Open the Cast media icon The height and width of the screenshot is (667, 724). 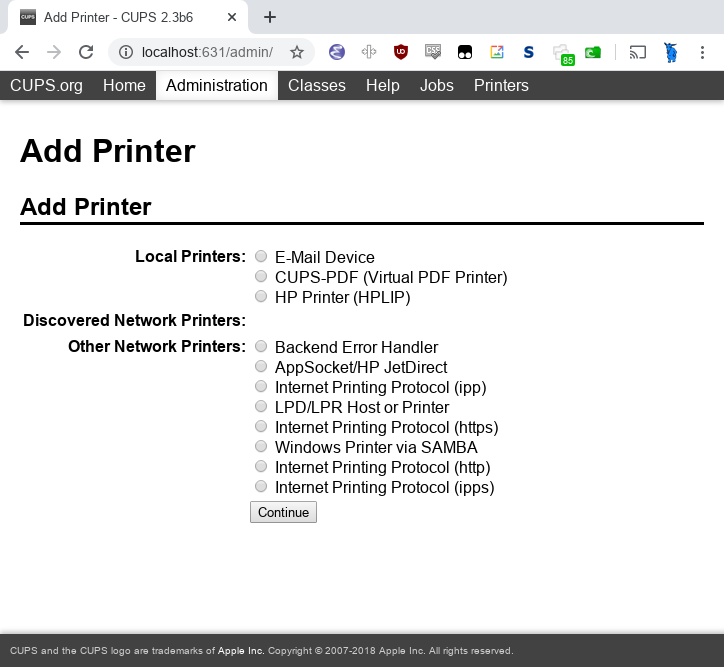(x=638, y=52)
